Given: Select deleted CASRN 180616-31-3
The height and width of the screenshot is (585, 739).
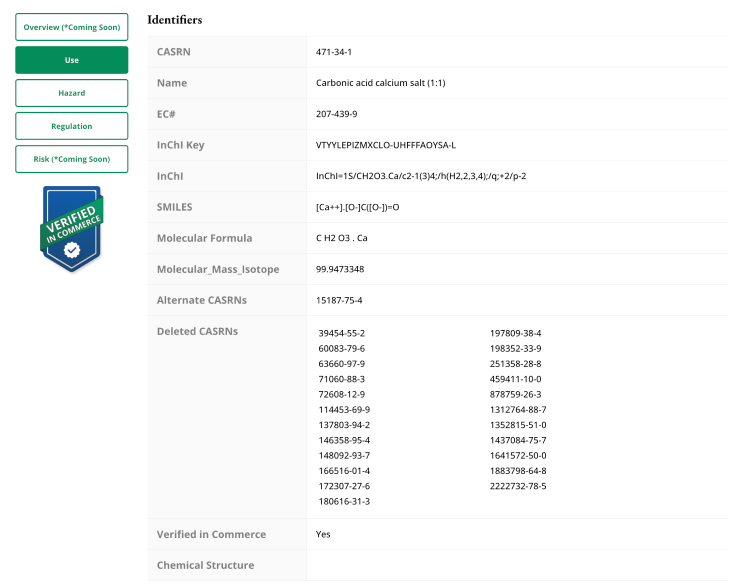Looking at the screenshot, I should coord(344,502).
